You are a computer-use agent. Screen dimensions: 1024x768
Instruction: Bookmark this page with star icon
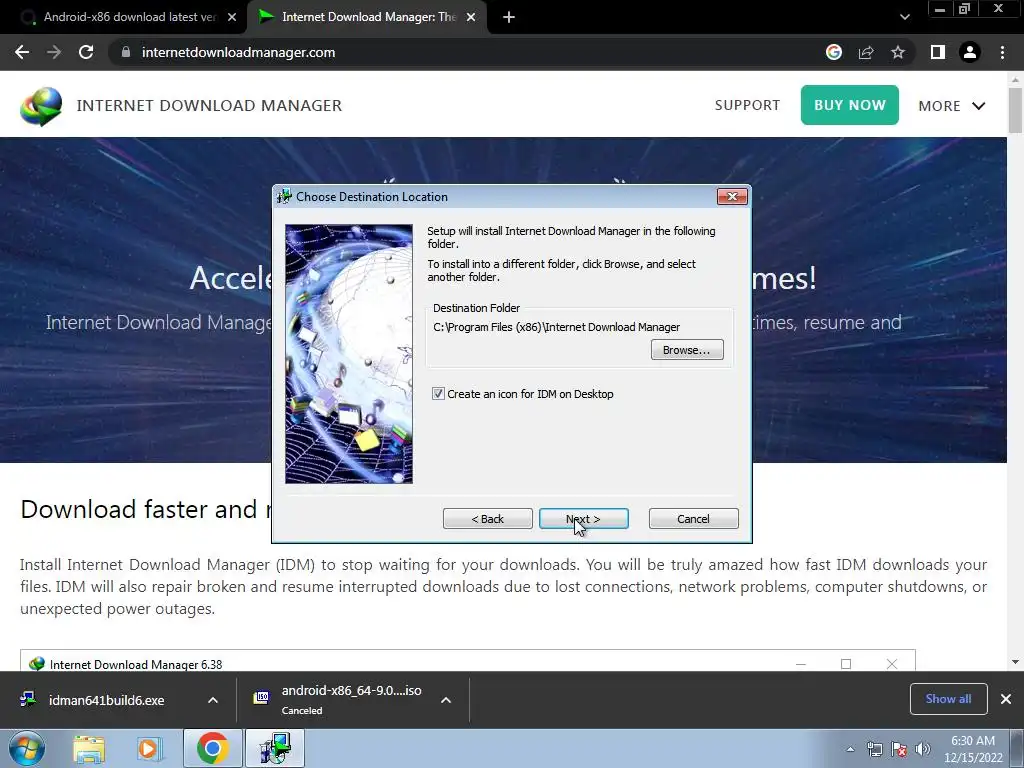(x=898, y=52)
